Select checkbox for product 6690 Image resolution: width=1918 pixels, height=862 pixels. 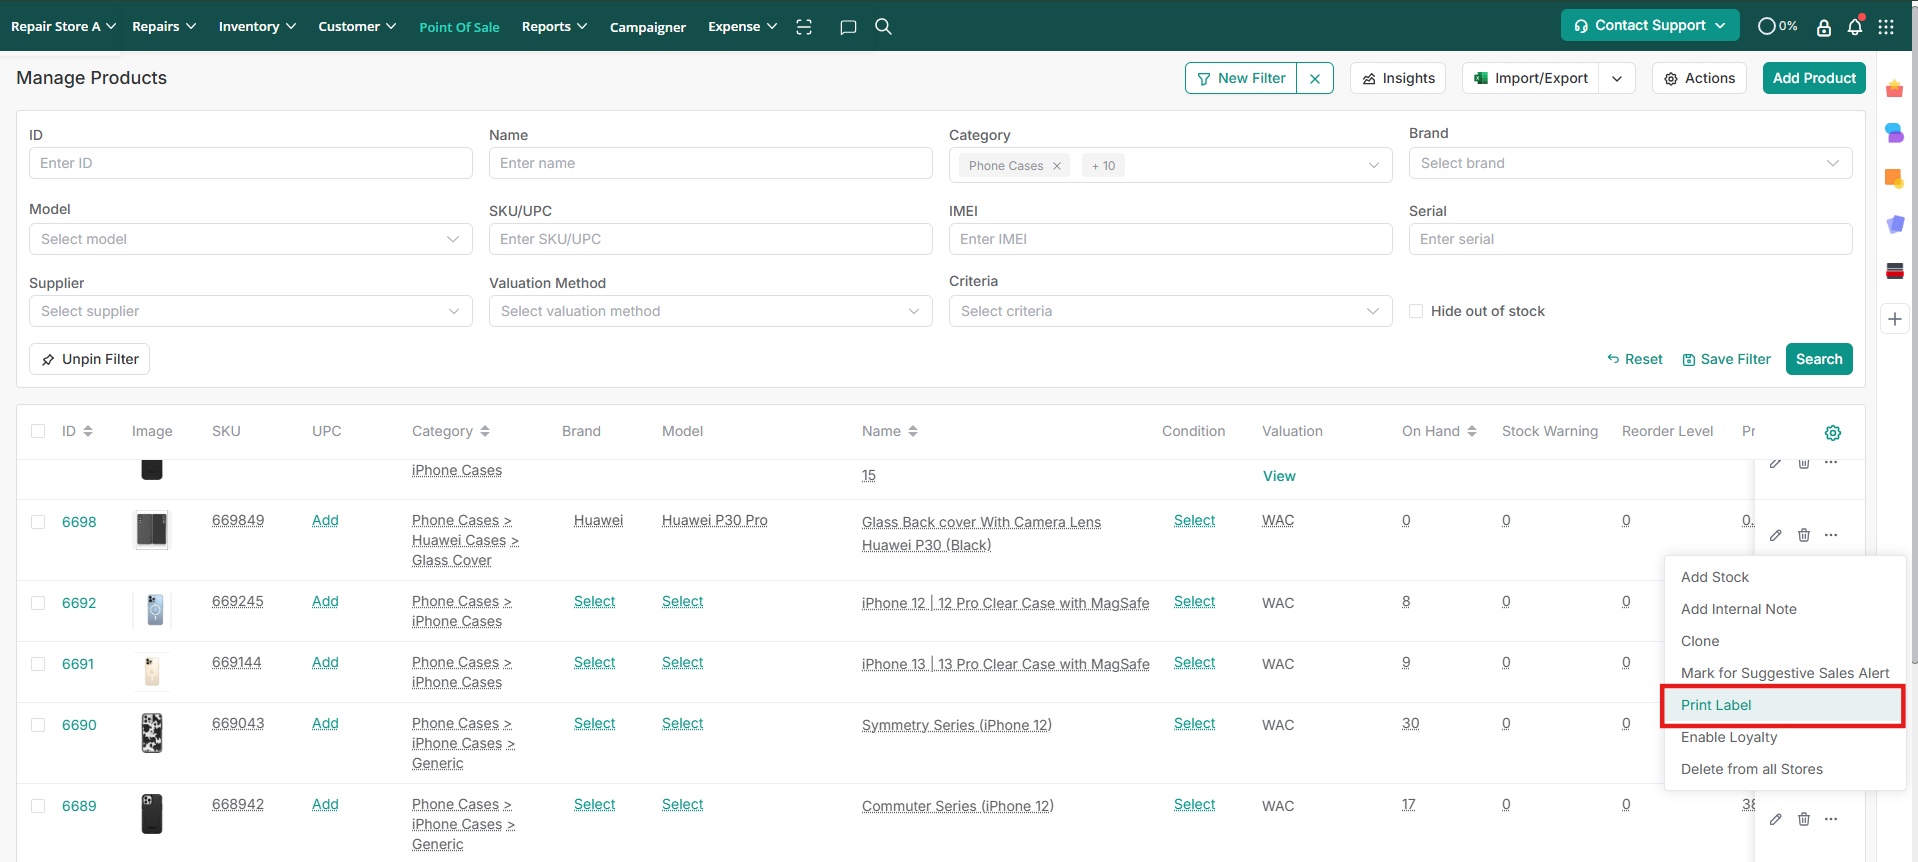tap(38, 725)
